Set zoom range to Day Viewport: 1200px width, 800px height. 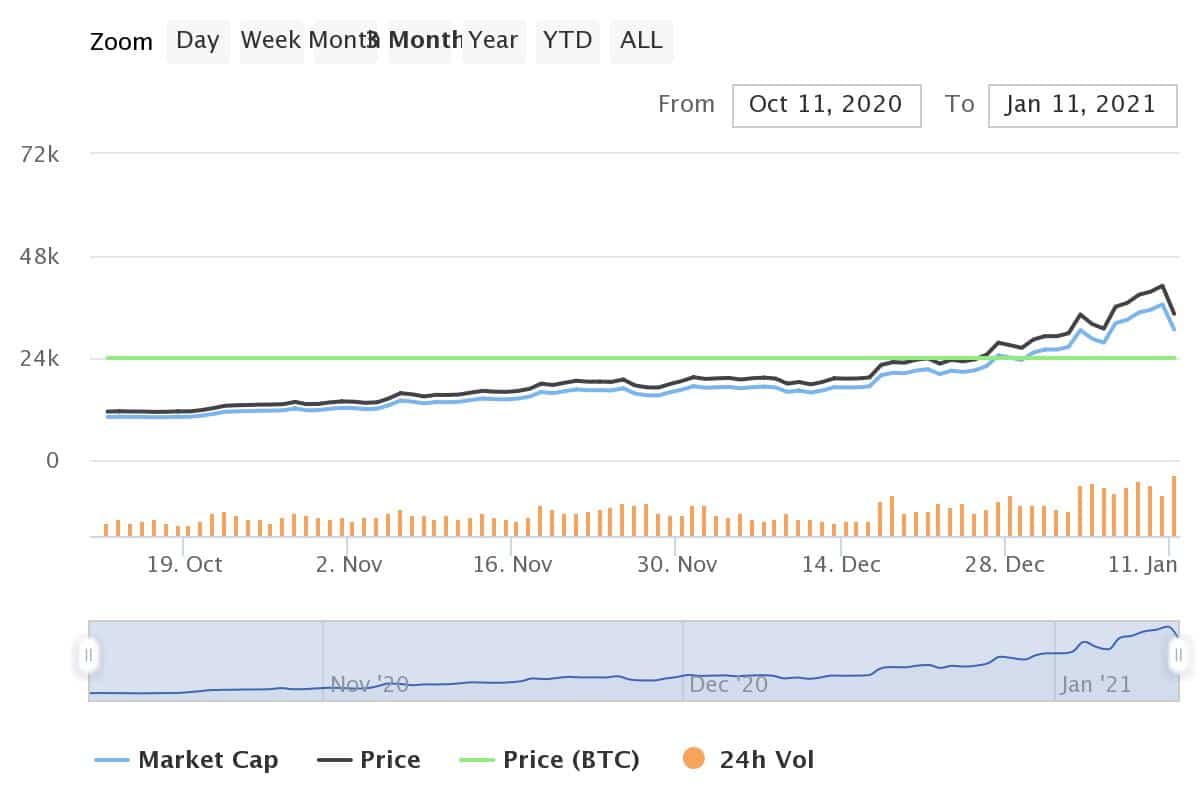pos(197,41)
